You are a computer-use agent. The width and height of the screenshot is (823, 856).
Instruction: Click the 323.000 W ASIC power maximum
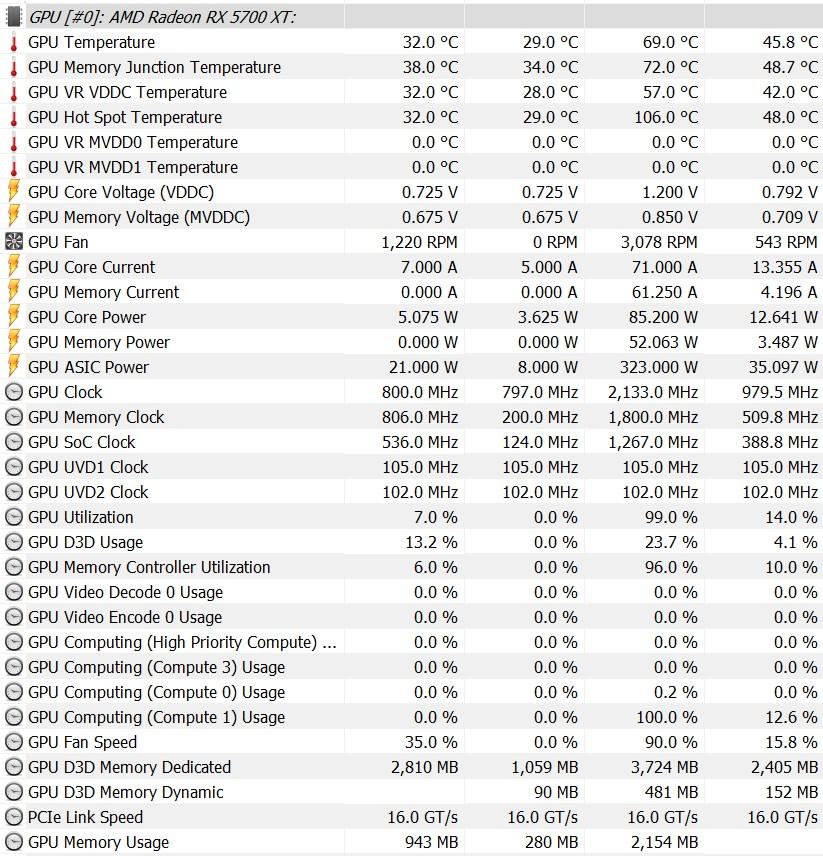(658, 367)
